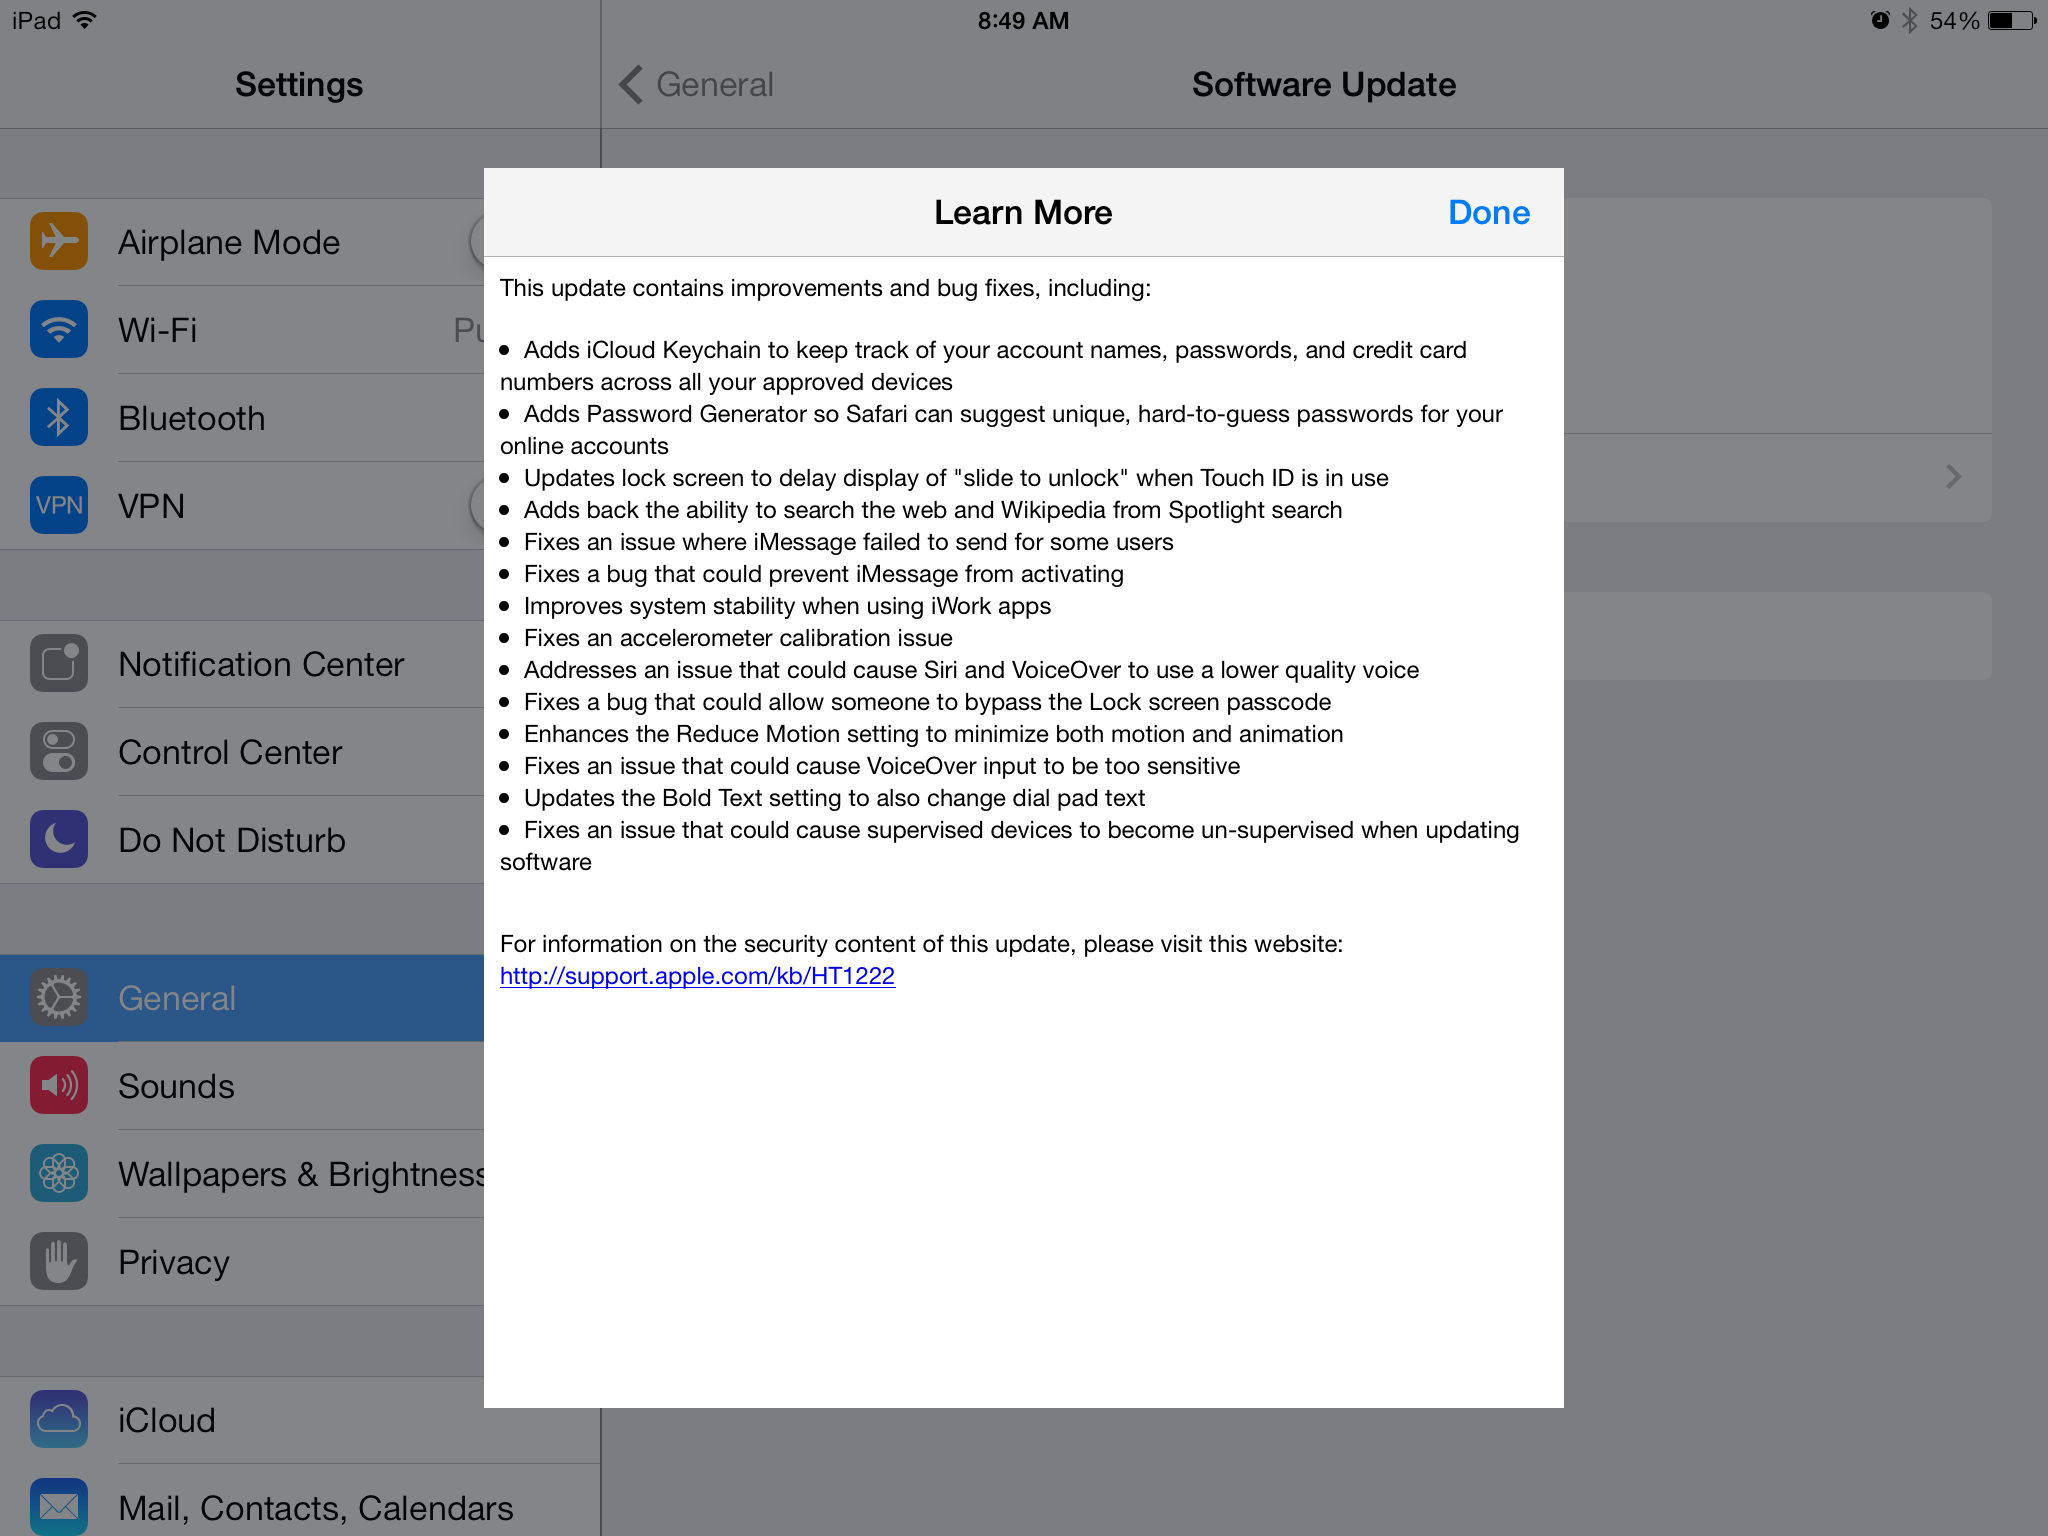Open the support.apple.com HT1222 link
The height and width of the screenshot is (1536, 2048).
[x=697, y=976]
